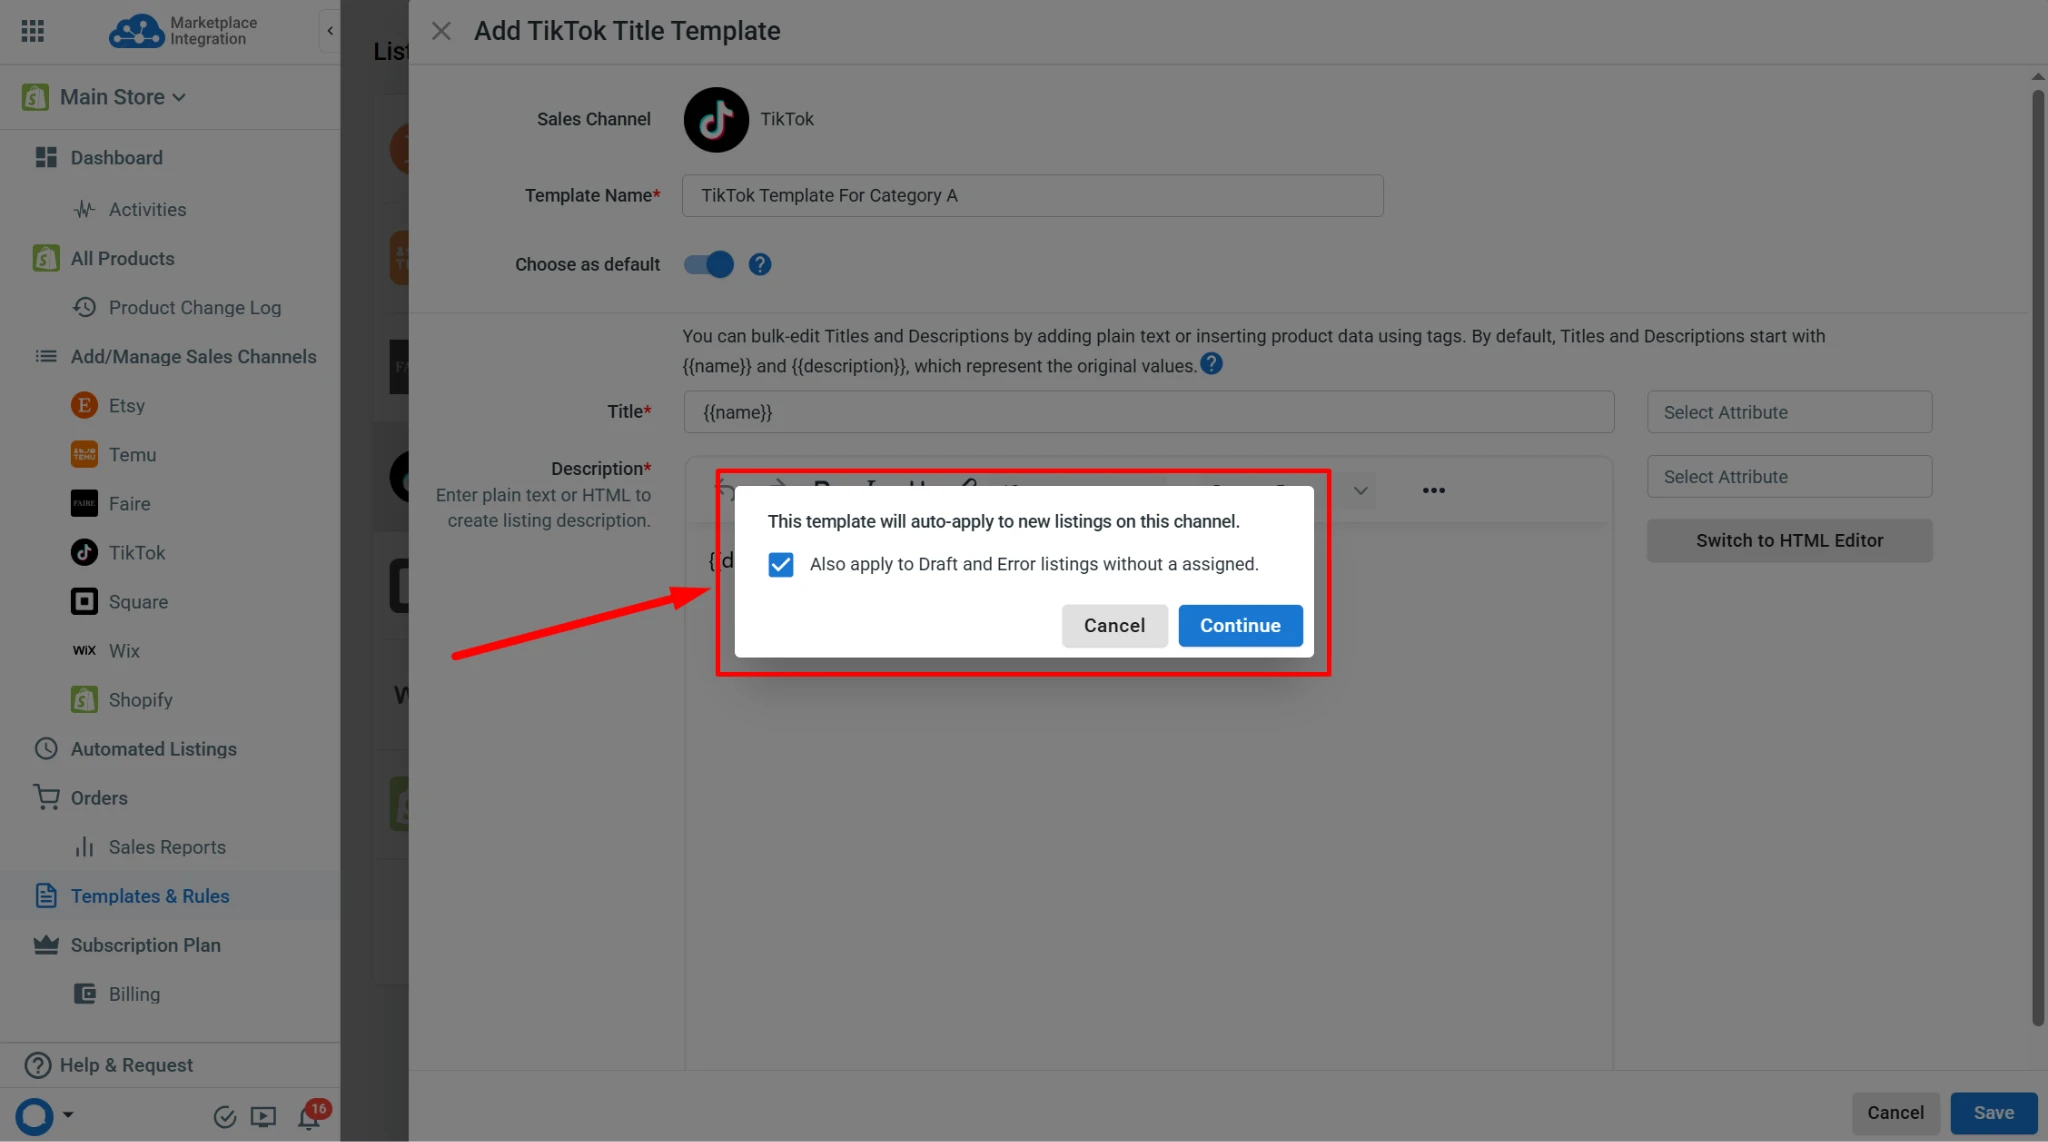Select the Shopify channel icon
Image resolution: width=2048 pixels, height=1142 pixels.
[84, 699]
